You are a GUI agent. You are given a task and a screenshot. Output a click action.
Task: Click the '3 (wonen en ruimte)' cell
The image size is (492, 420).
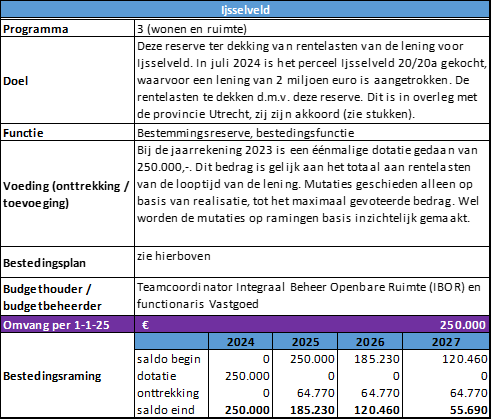tap(312, 29)
